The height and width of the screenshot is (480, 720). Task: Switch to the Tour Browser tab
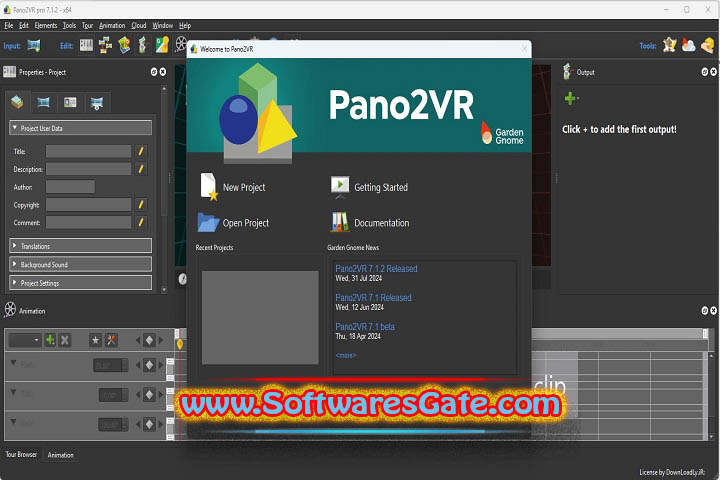point(21,454)
